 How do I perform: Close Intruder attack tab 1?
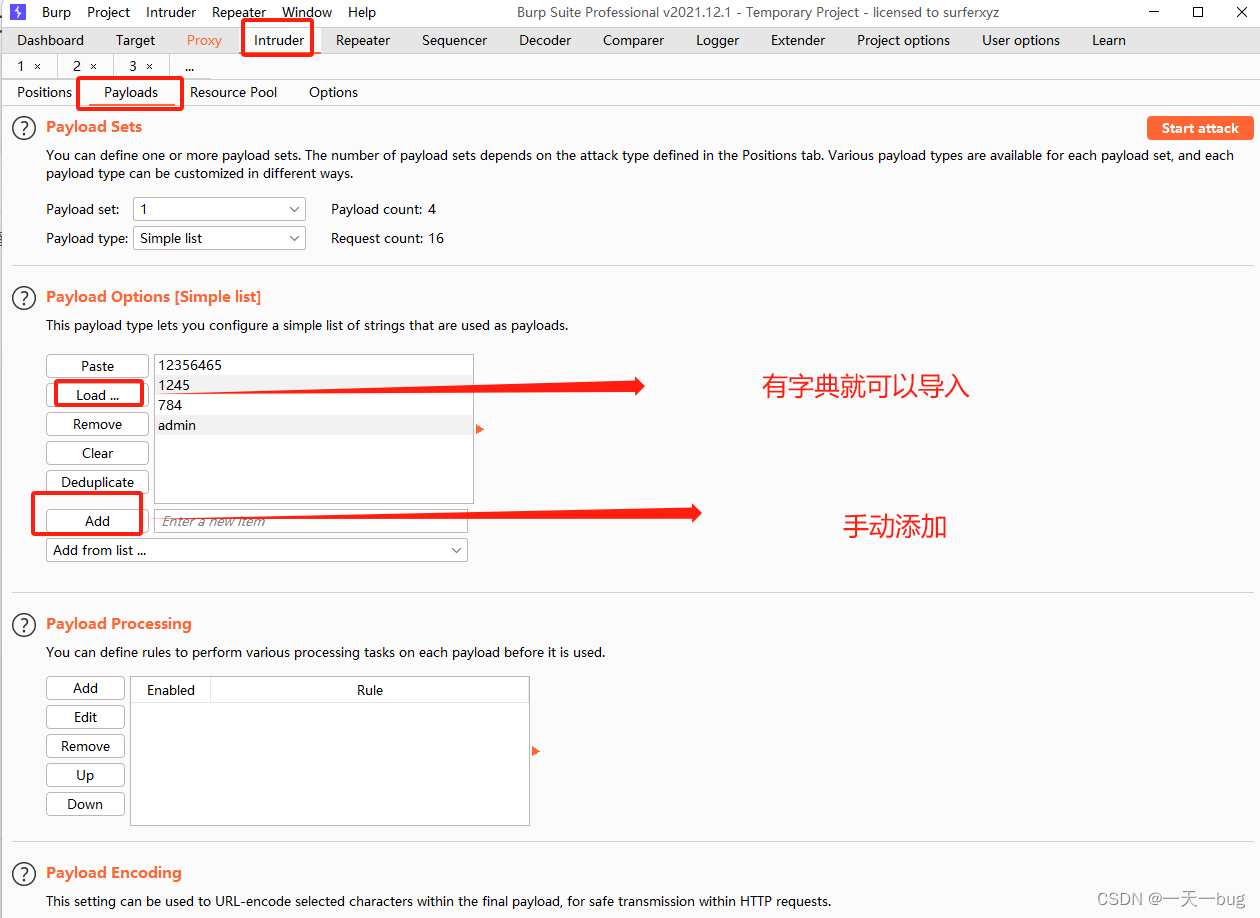[38, 66]
